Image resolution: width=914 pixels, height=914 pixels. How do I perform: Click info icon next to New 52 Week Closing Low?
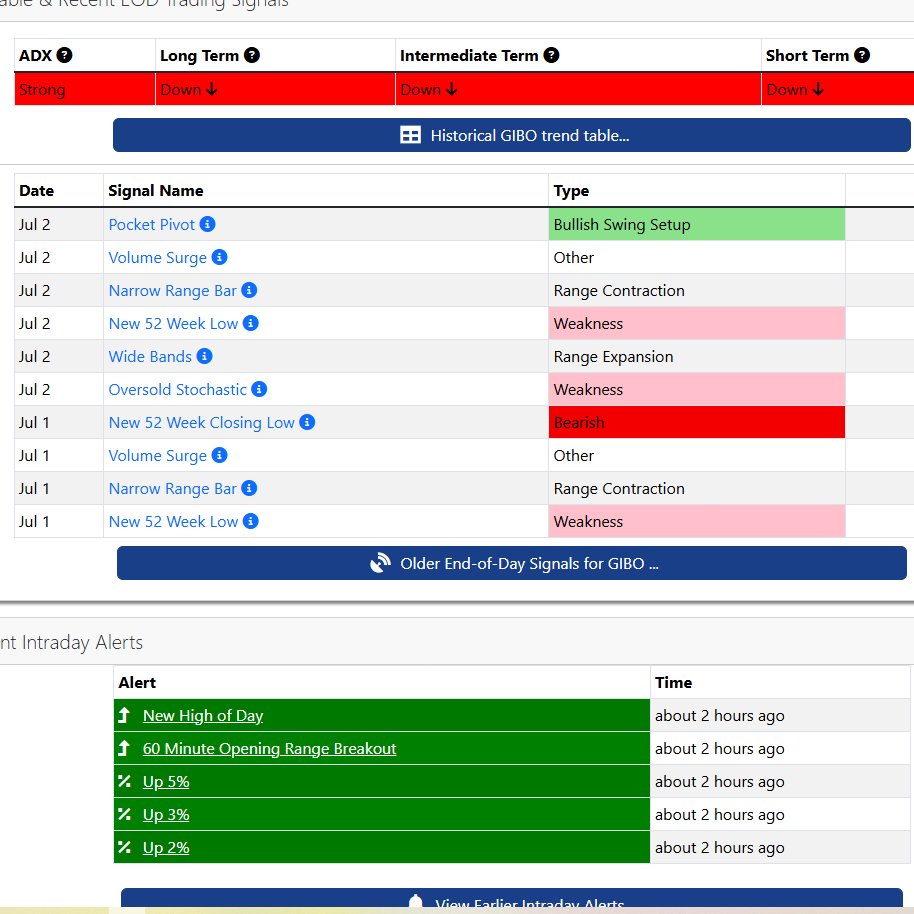coord(307,422)
